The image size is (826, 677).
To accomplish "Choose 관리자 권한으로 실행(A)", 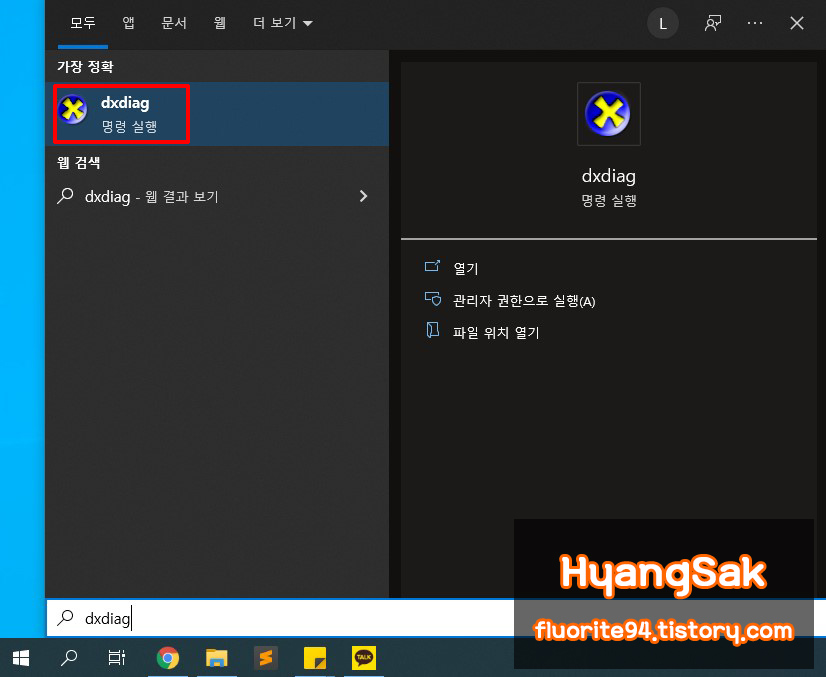I will (524, 301).
